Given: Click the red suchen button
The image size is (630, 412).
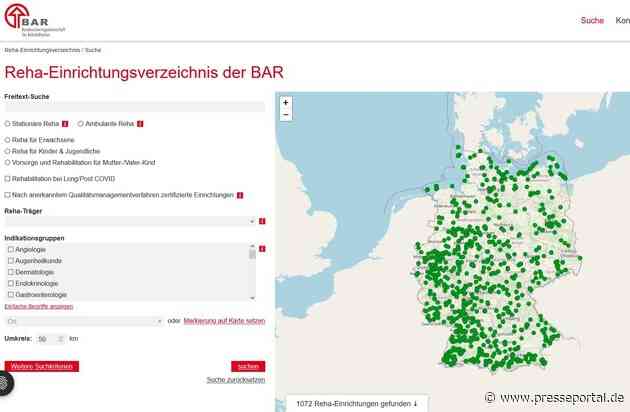Looking at the screenshot, I should pos(248,366).
